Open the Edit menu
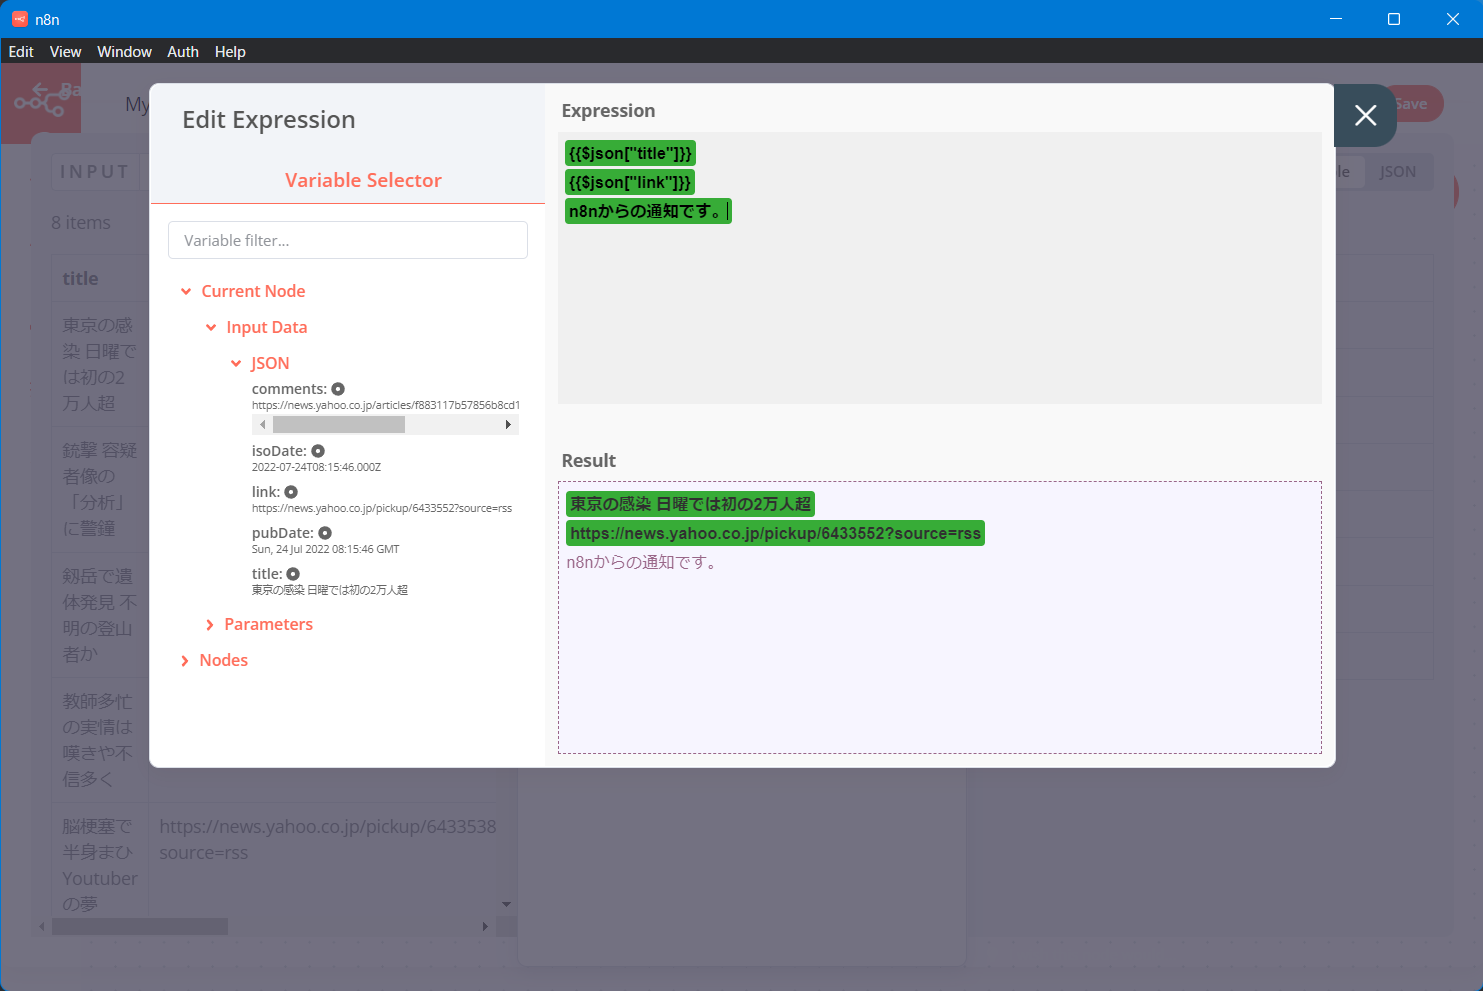This screenshot has width=1483, height=991. coord(21,52)
